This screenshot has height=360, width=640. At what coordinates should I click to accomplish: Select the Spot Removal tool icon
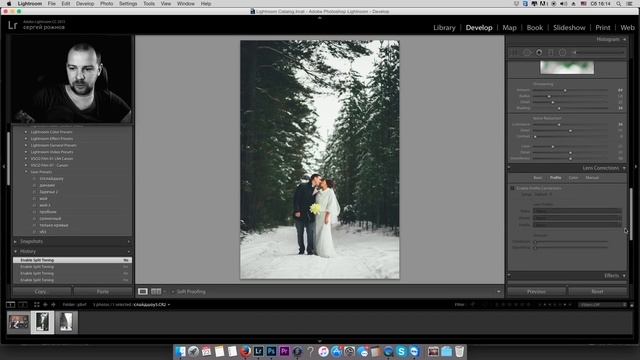pos(527,53)
